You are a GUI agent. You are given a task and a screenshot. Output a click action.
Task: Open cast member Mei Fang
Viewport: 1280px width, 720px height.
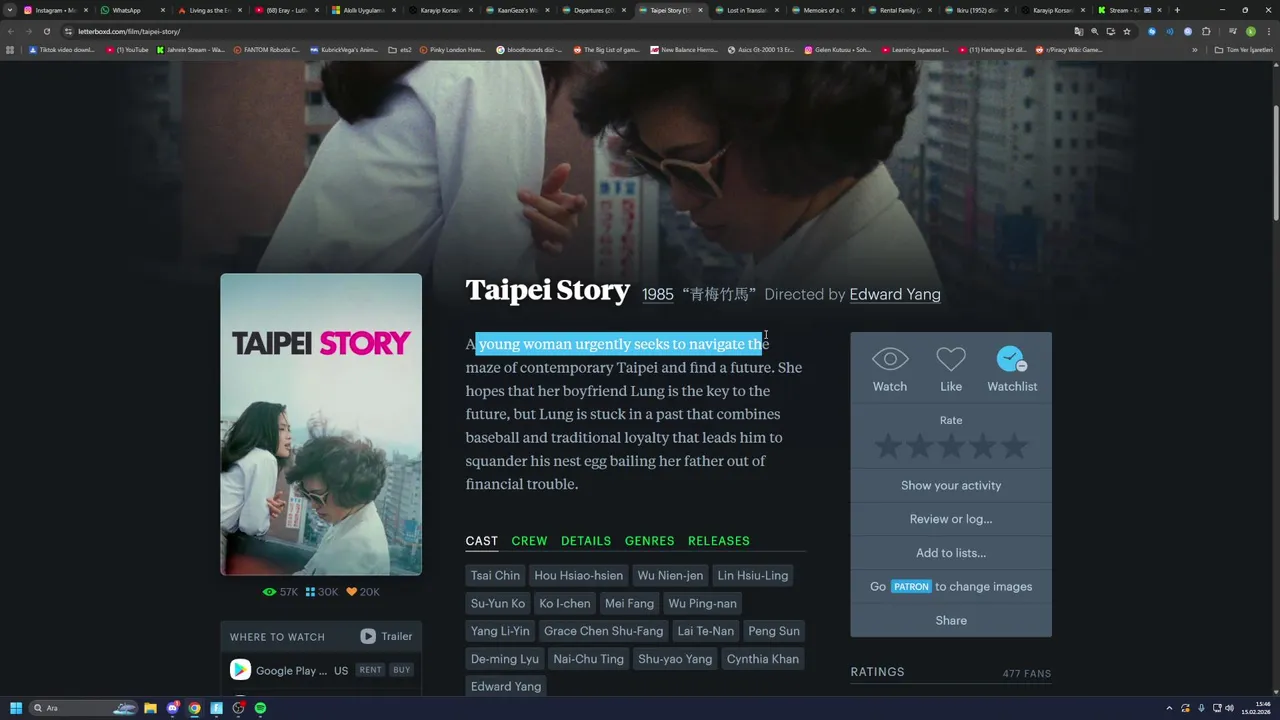629,603
